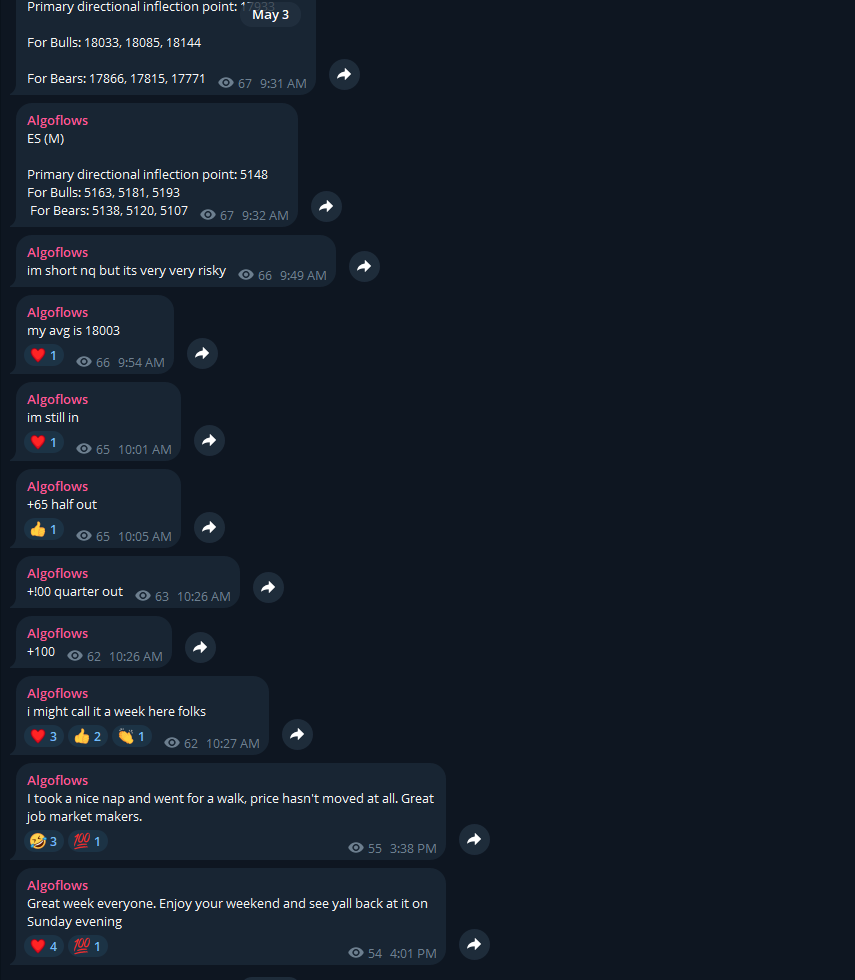The width and height of the screenshot is (855, 980).
Task: Share the '+!00 quarter out' message
Action: click(x=269, y=588)
